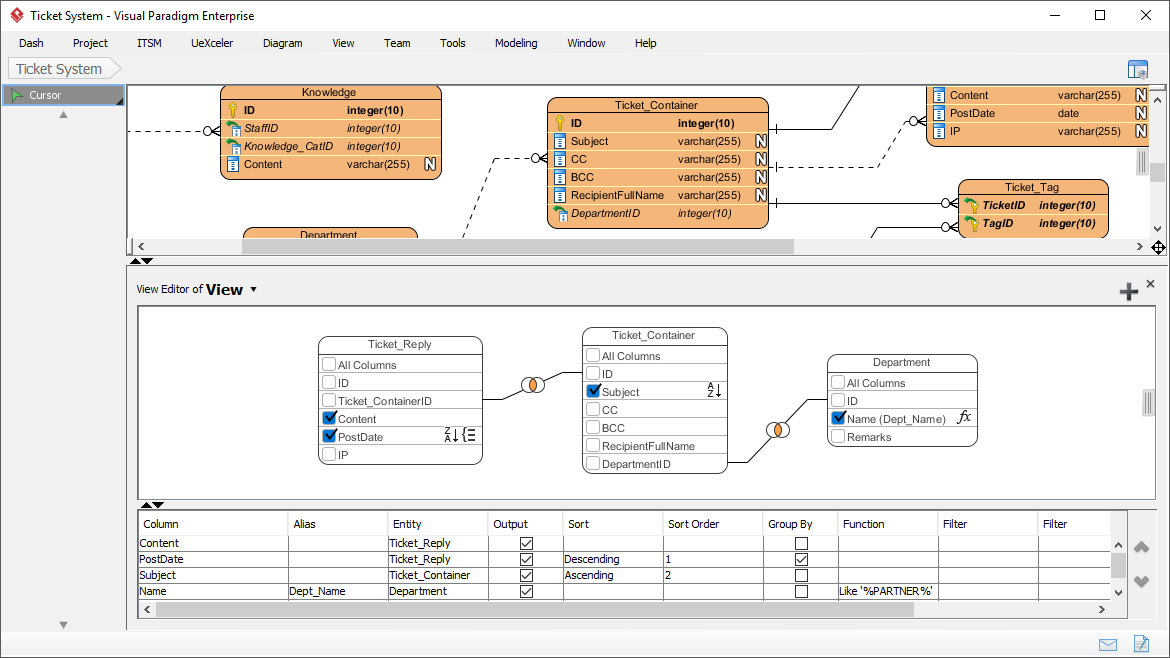The height and width of the screenshot is (658, 1170).
Task: Uncheck Content column in Ticket_Reply
Action: [329, 419]
